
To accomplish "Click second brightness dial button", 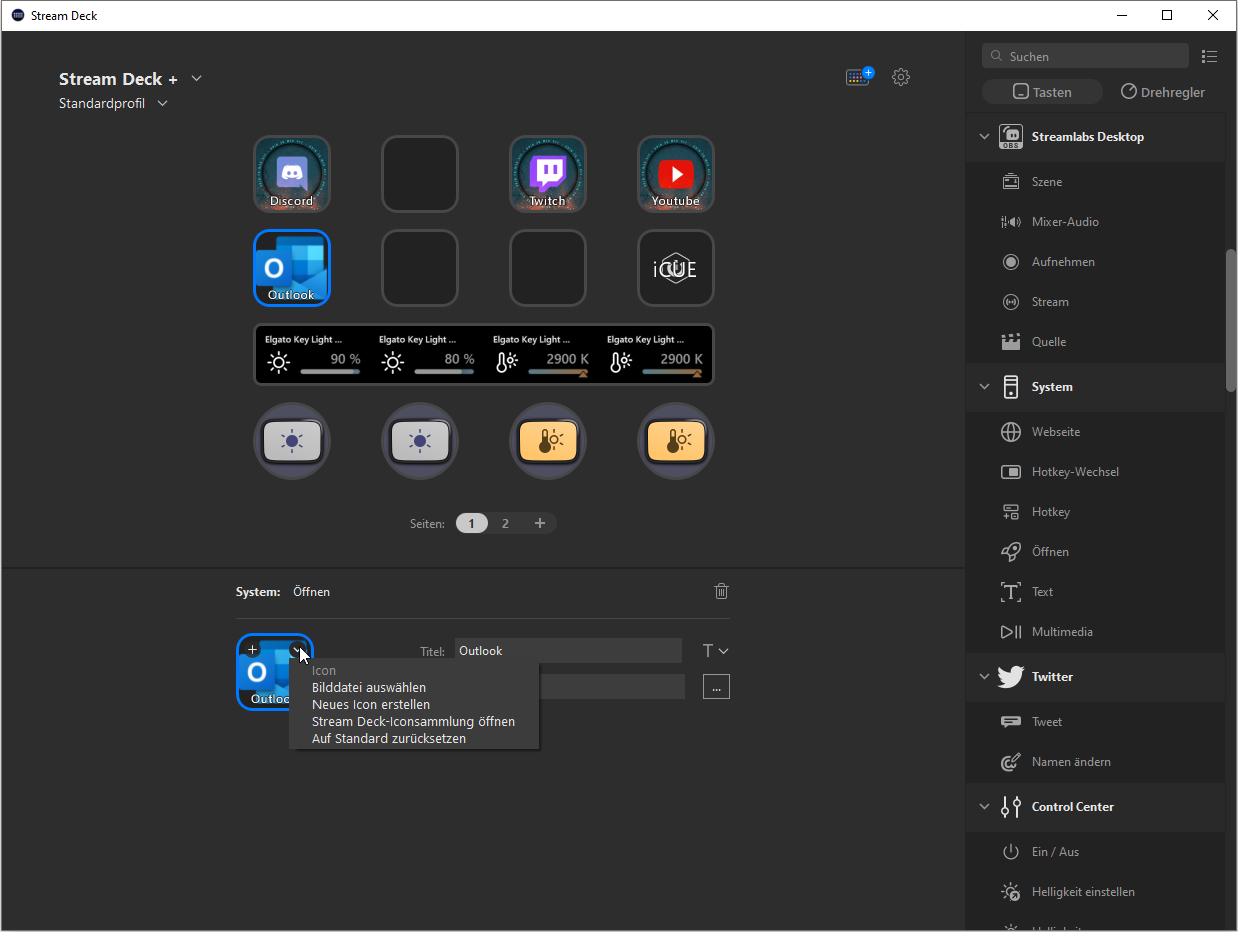I will point(420,441).
